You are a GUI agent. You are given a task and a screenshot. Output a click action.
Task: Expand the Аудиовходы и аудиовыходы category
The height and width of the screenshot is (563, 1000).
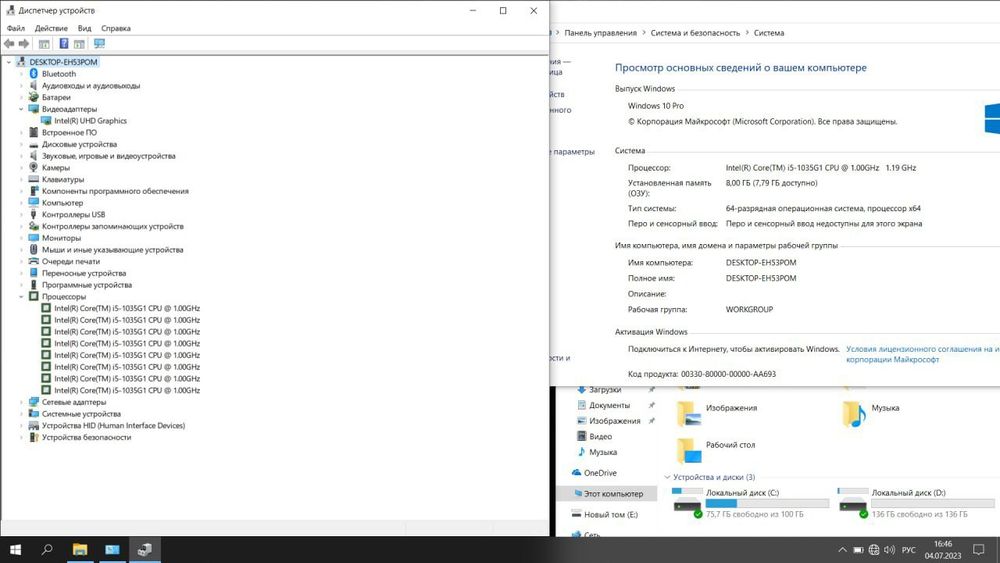pos(21,85)
